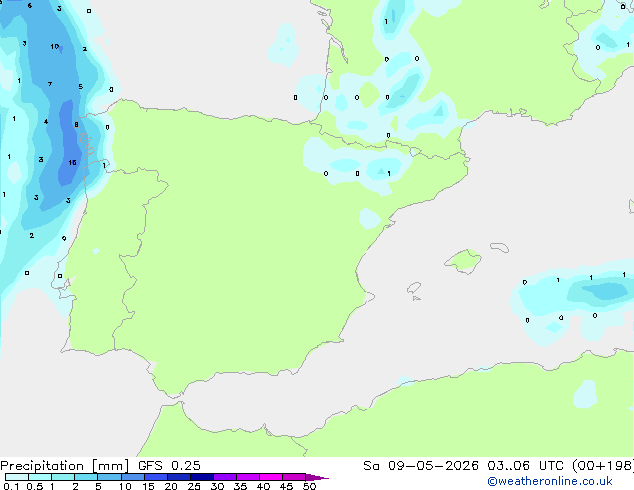Click the "8" precipitation value near Galicia coast

pos(76,125)
